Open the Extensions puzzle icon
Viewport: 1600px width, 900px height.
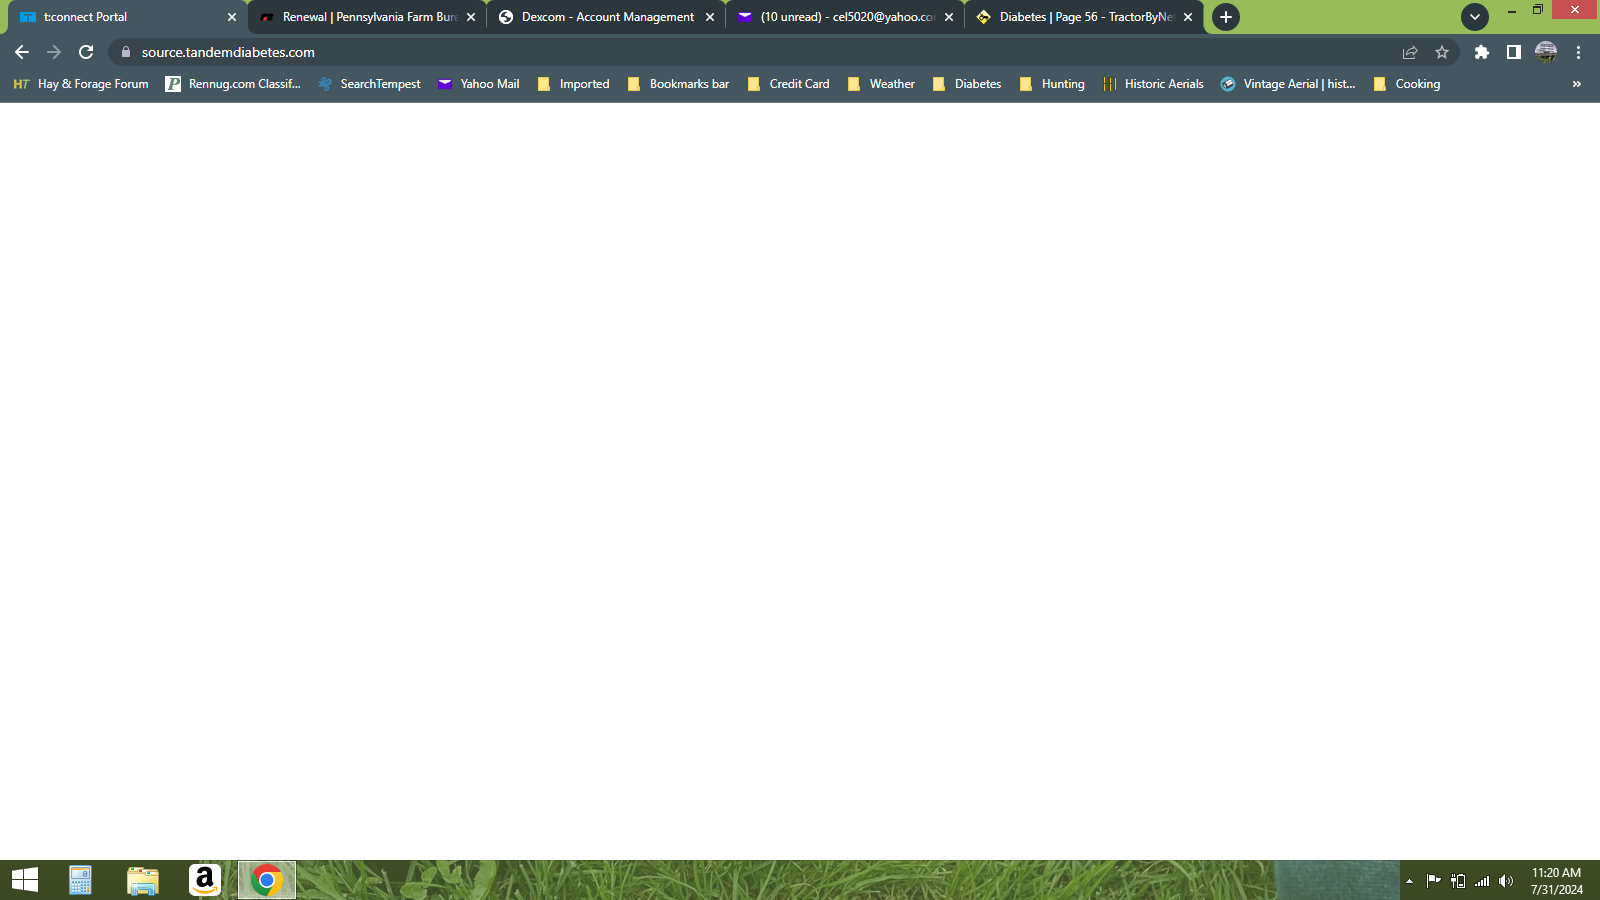click(x=1481, y=52)
